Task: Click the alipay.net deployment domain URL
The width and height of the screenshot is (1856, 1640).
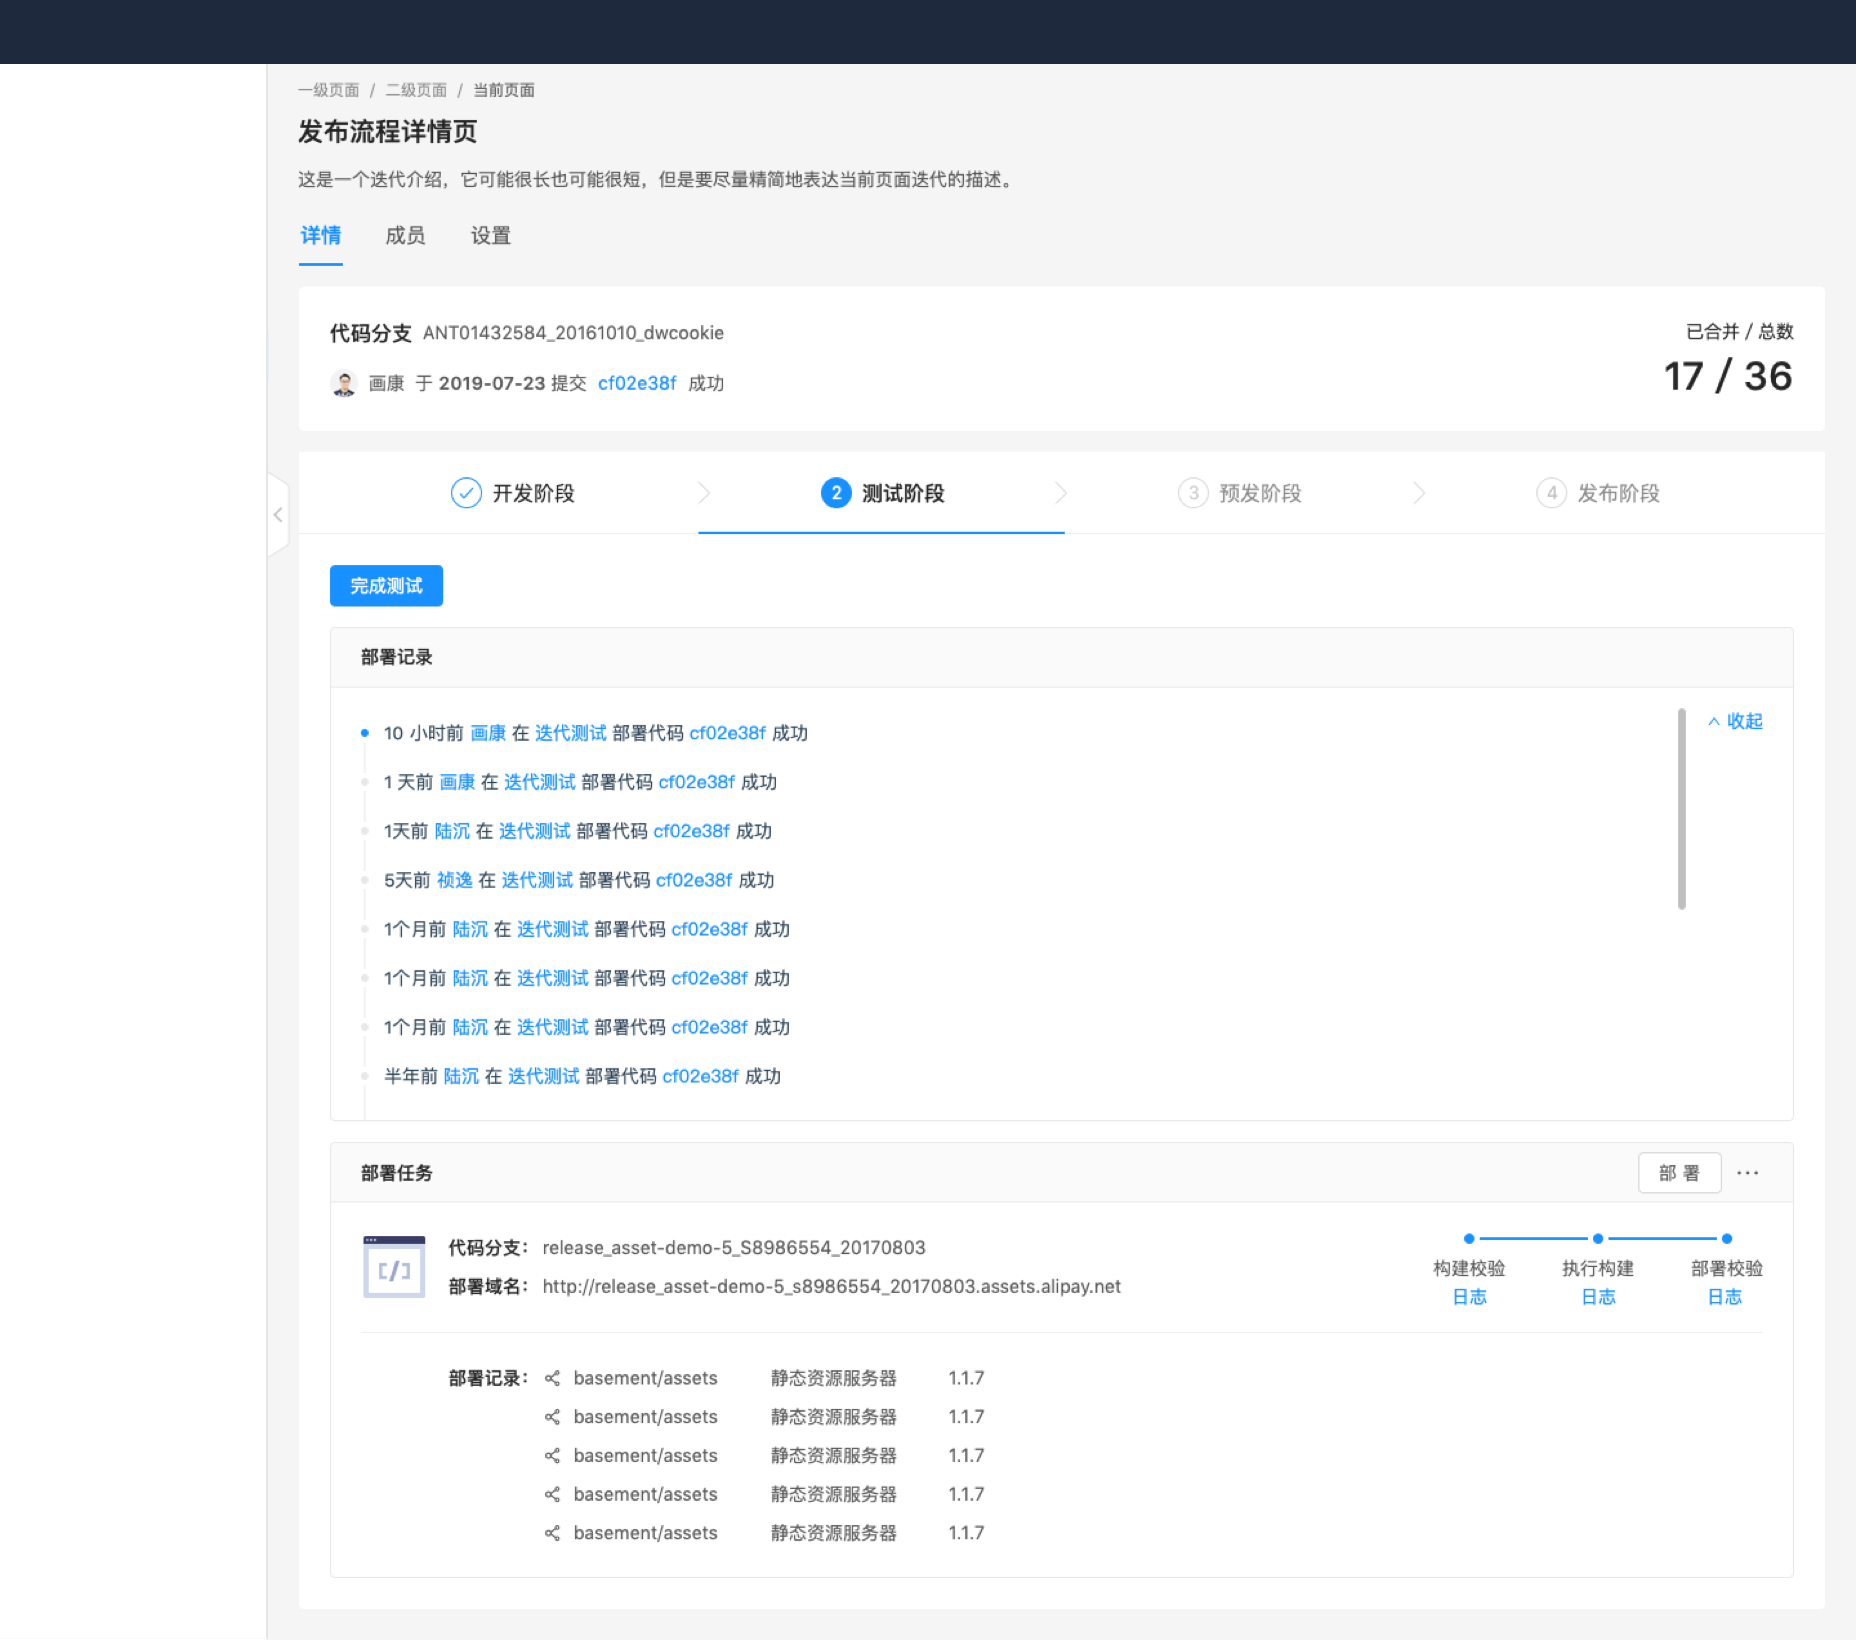Action: click(x=832, y=1287)
